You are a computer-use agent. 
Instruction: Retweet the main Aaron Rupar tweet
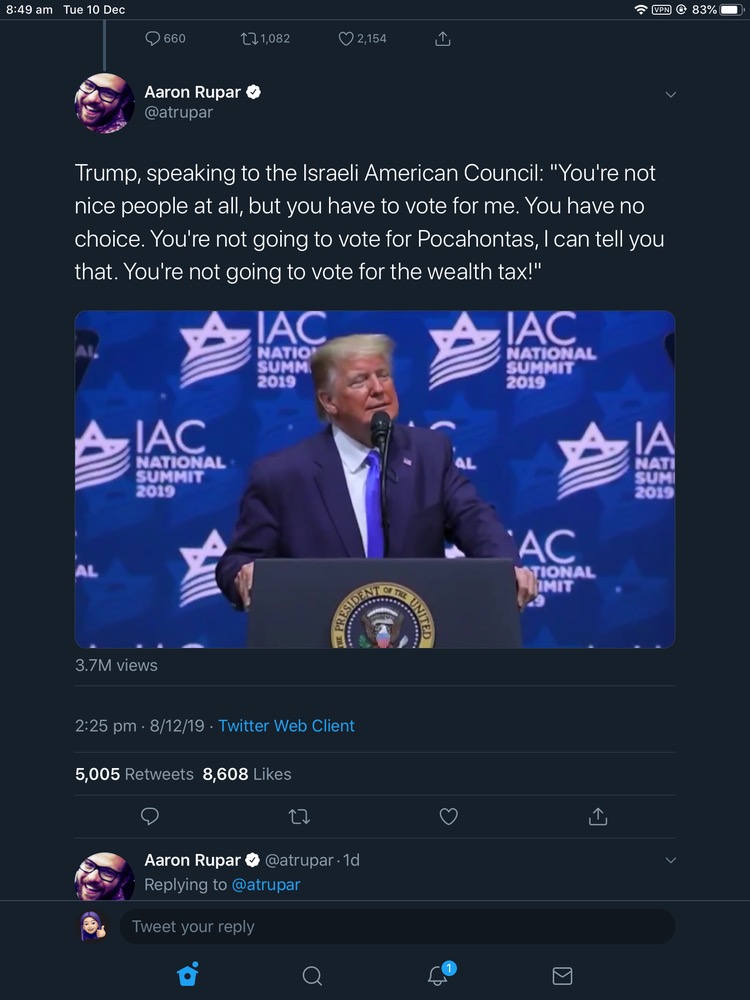299,816
